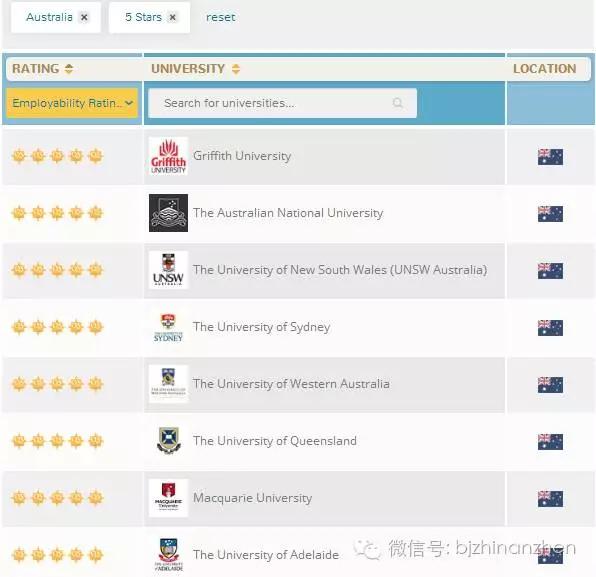The image size is (596, 577).
Task: Open the Macquarie University link
Action: coord(253,498)
